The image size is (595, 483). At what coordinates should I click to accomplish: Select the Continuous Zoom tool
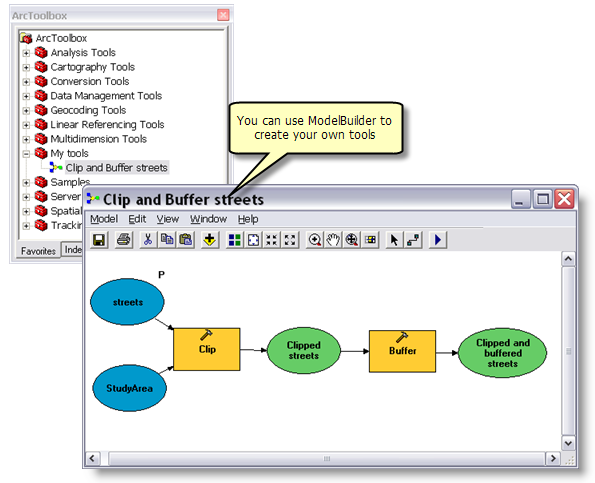click(x=352, y=240)
